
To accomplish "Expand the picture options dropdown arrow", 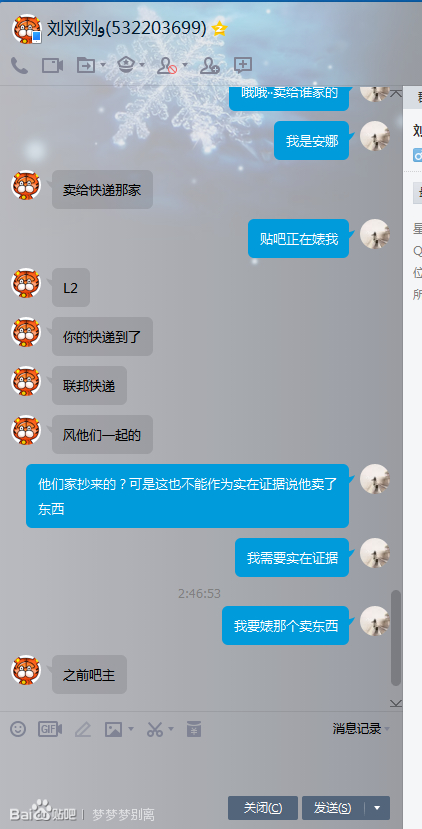I will [131, 730].
